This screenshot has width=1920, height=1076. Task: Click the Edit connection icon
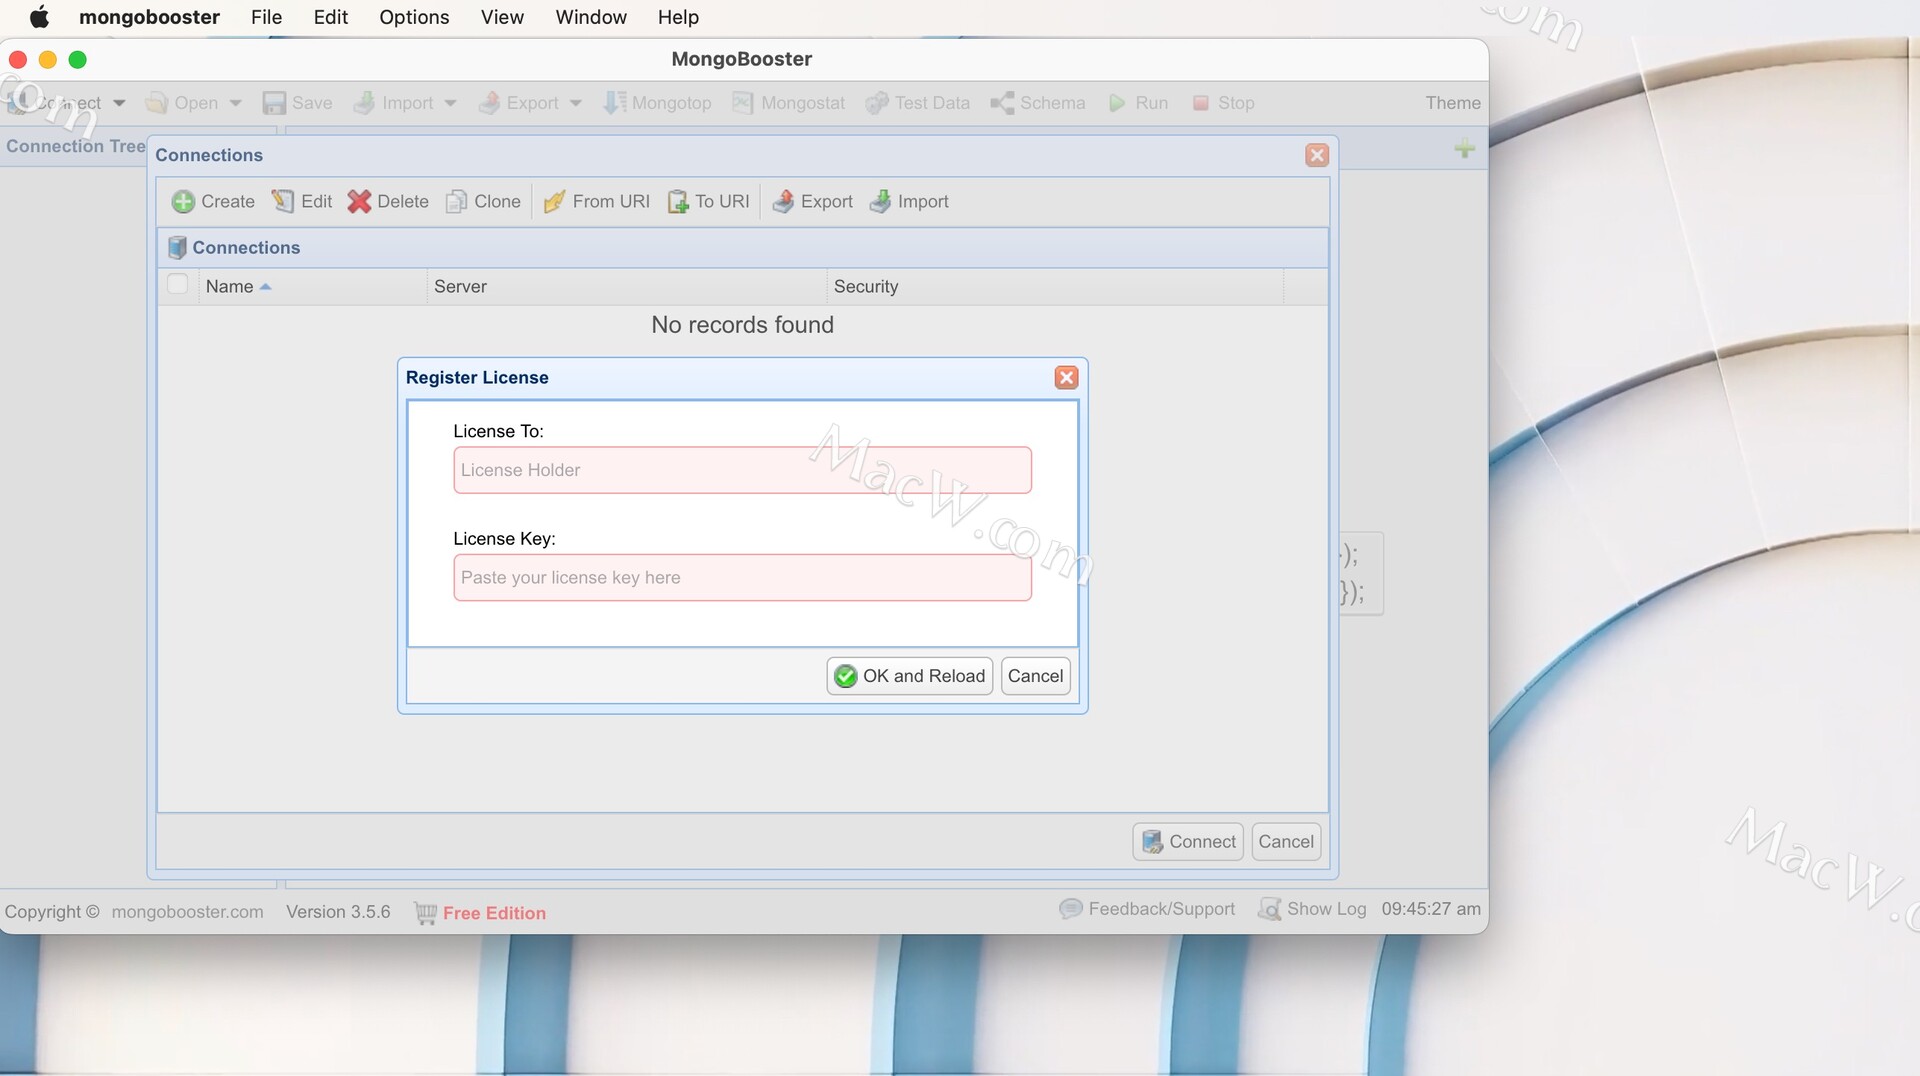click(x=283, y=202)
